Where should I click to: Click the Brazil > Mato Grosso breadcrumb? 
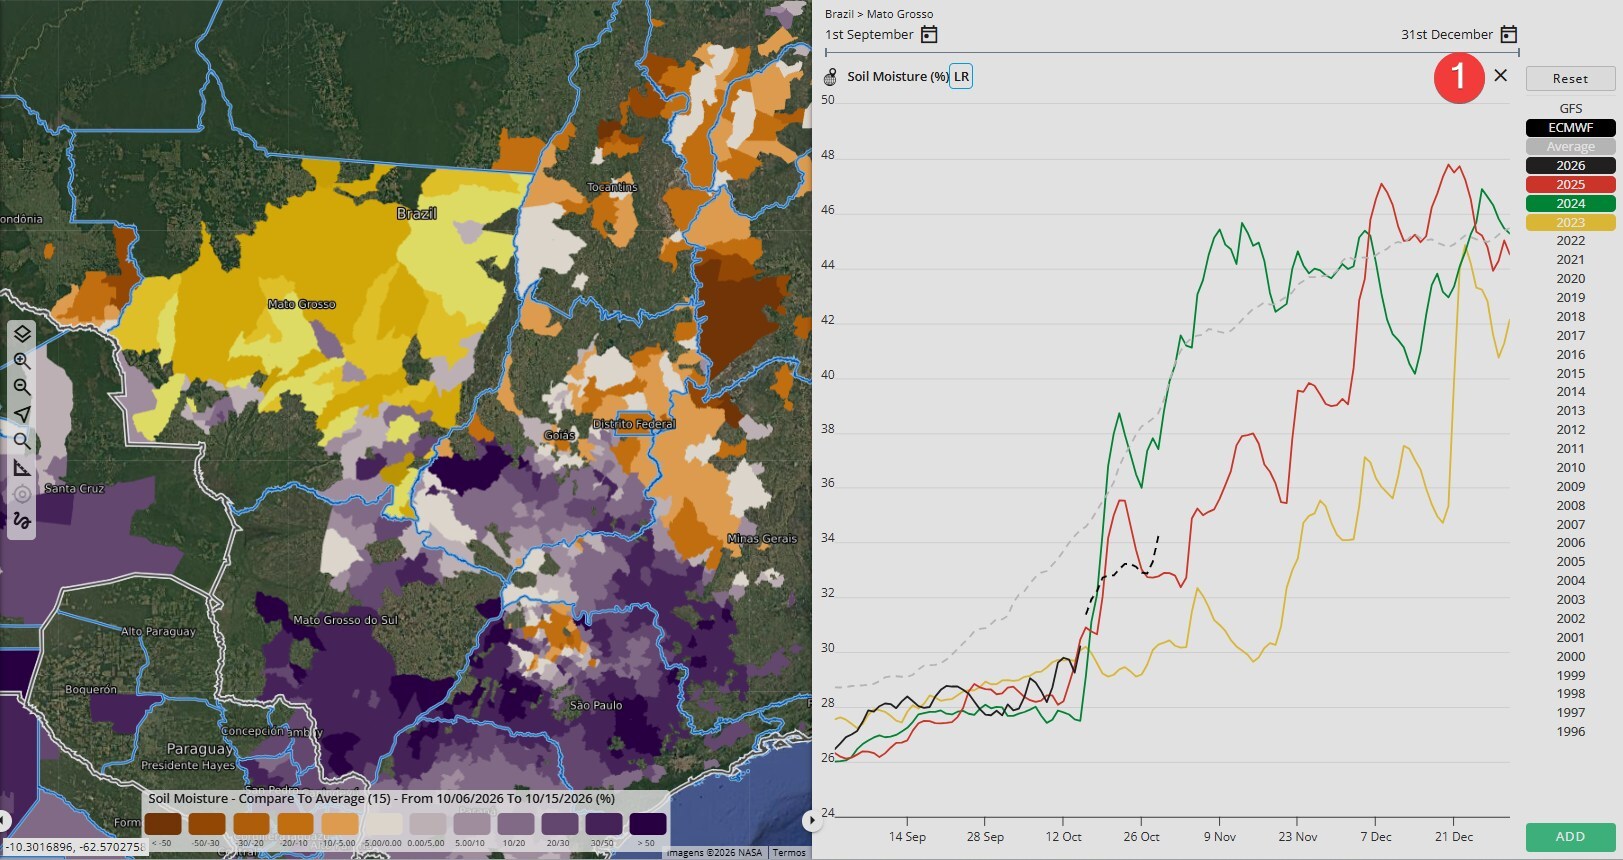(x=879, y=14)
